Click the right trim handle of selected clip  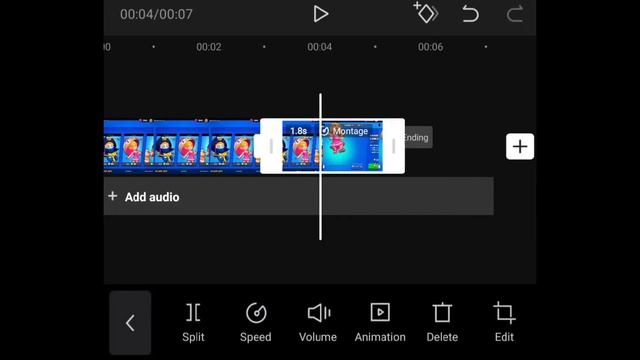tap(393, 146)
